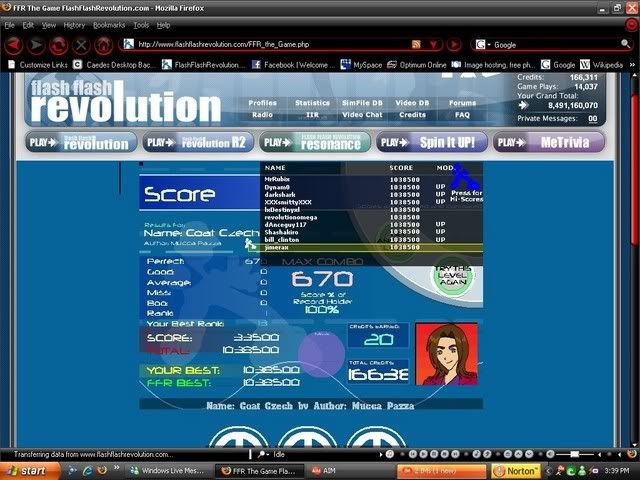640x480 pixels.
Task: Open the address bar history dropdown
Action: pyautogui.click(x=432, y=45)
